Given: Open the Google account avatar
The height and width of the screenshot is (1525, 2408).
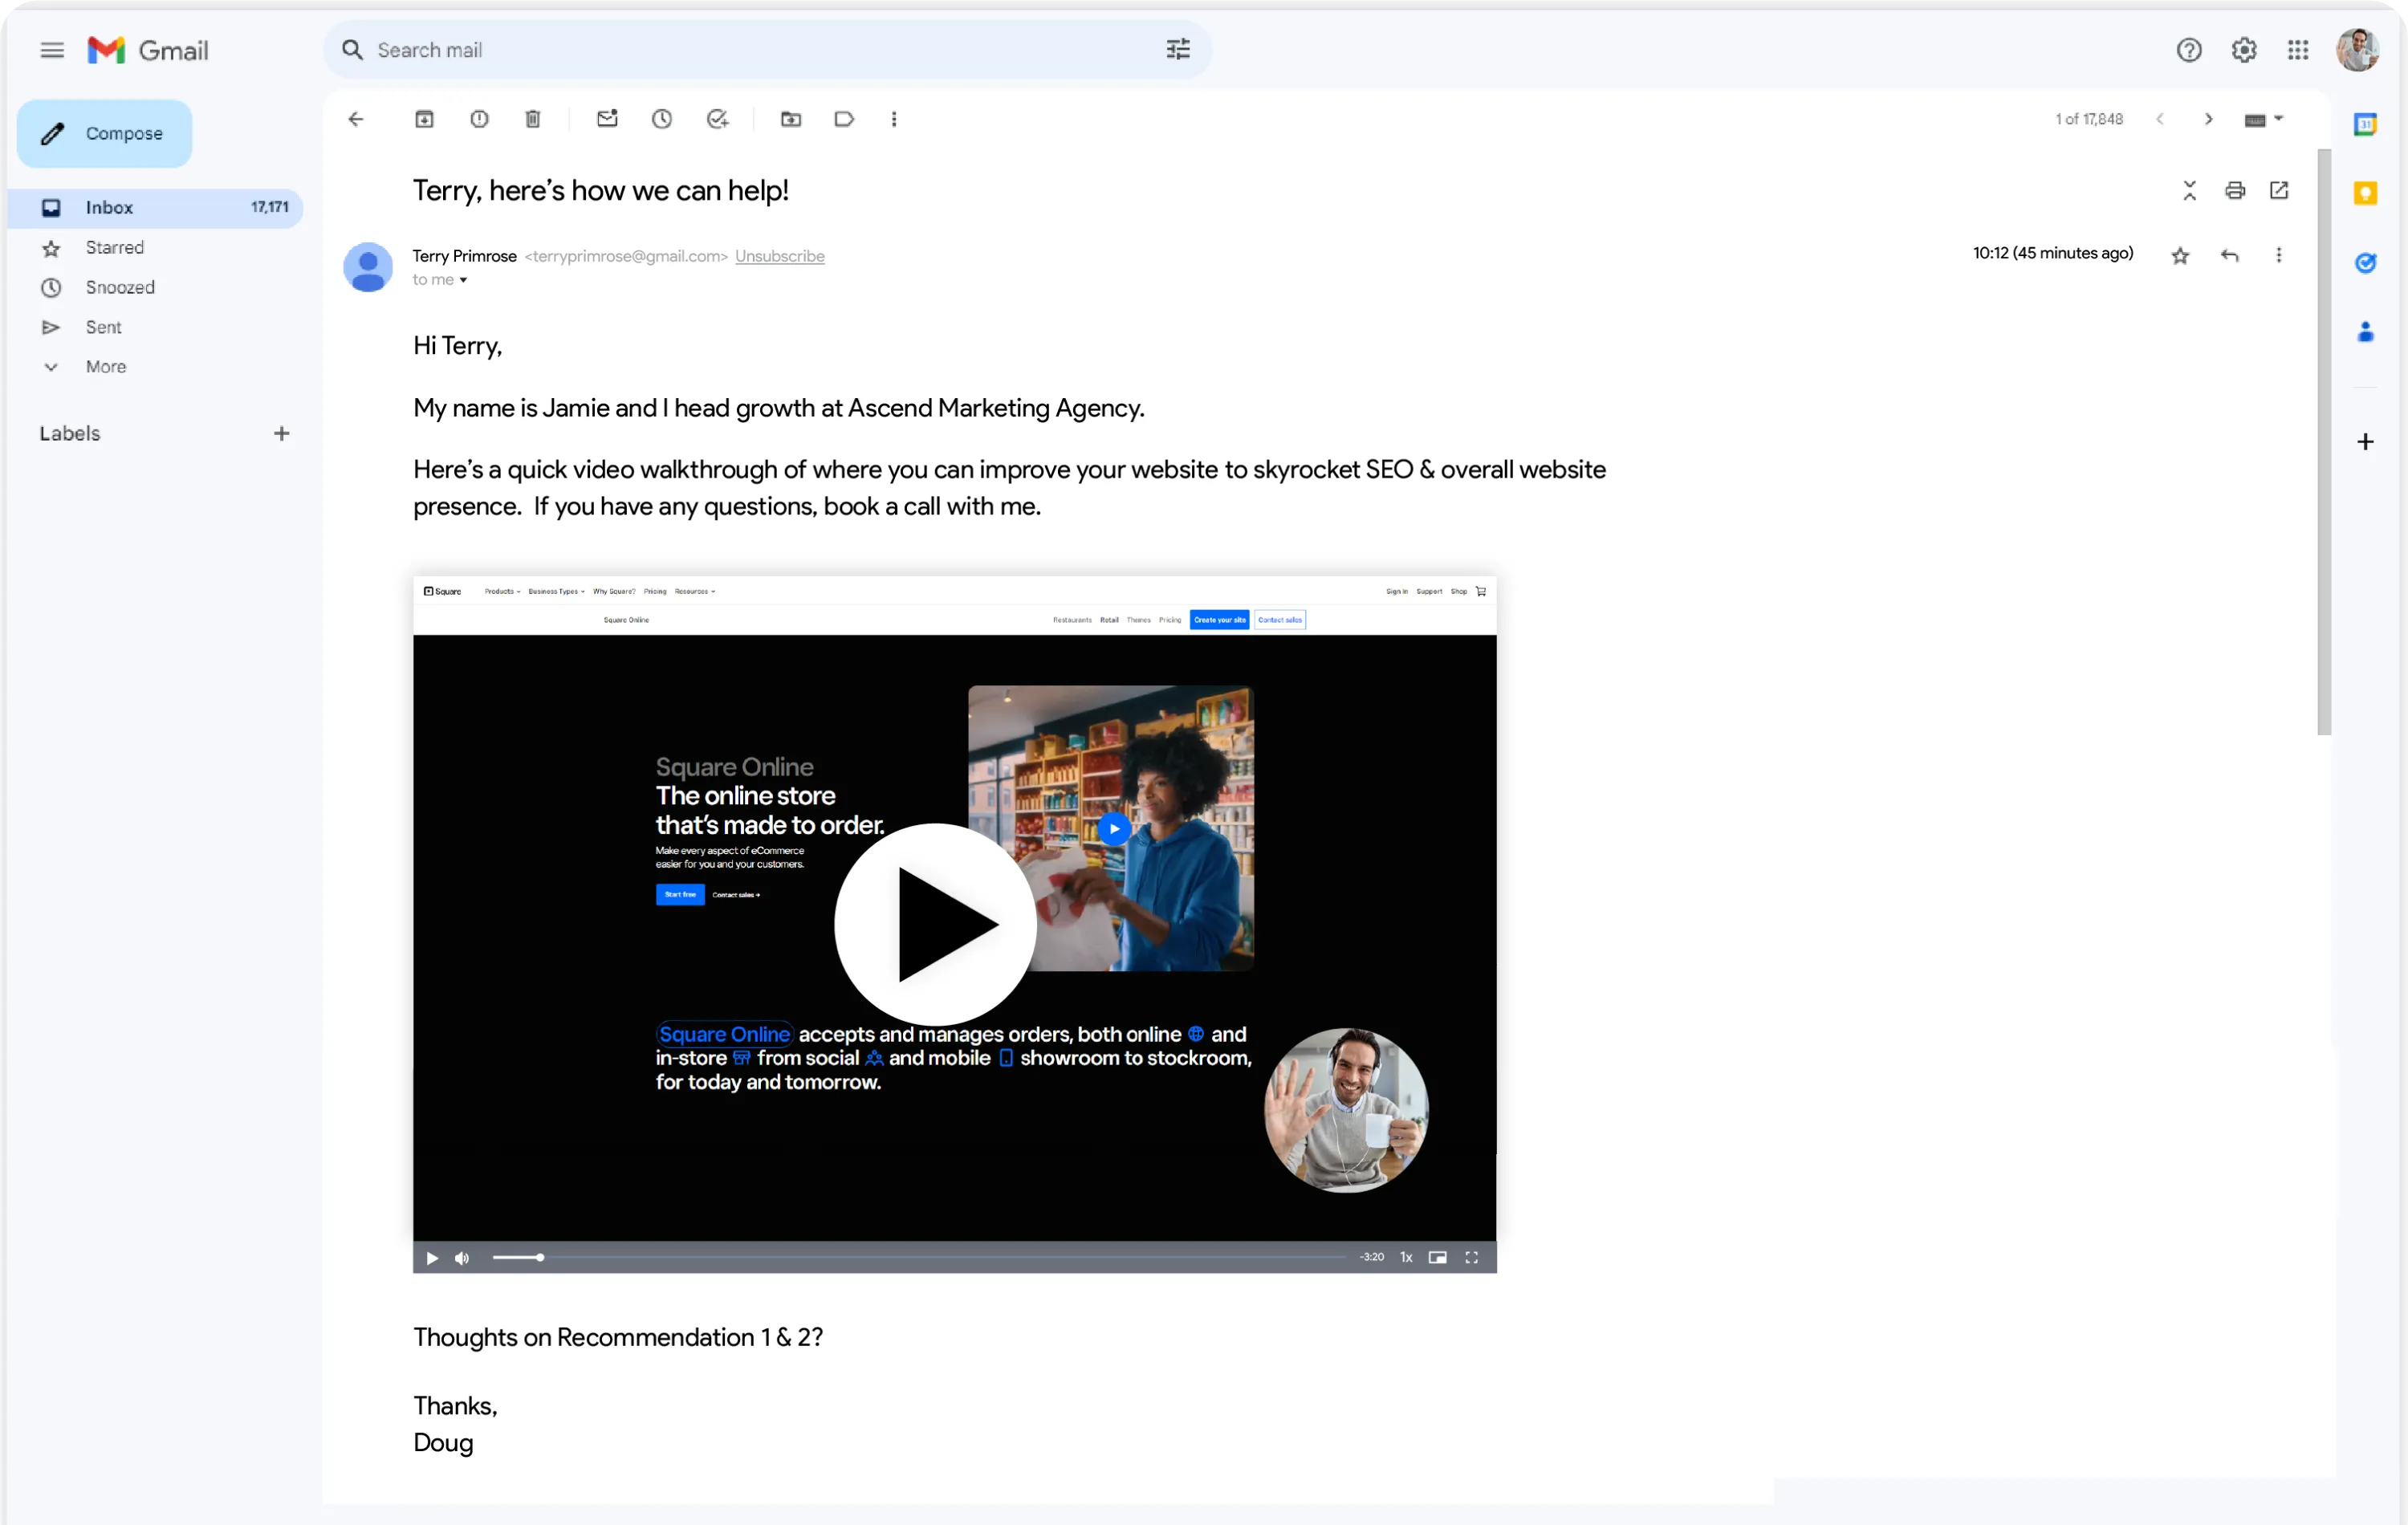Looking at the screenshot, I should [x=2357, y=50].
